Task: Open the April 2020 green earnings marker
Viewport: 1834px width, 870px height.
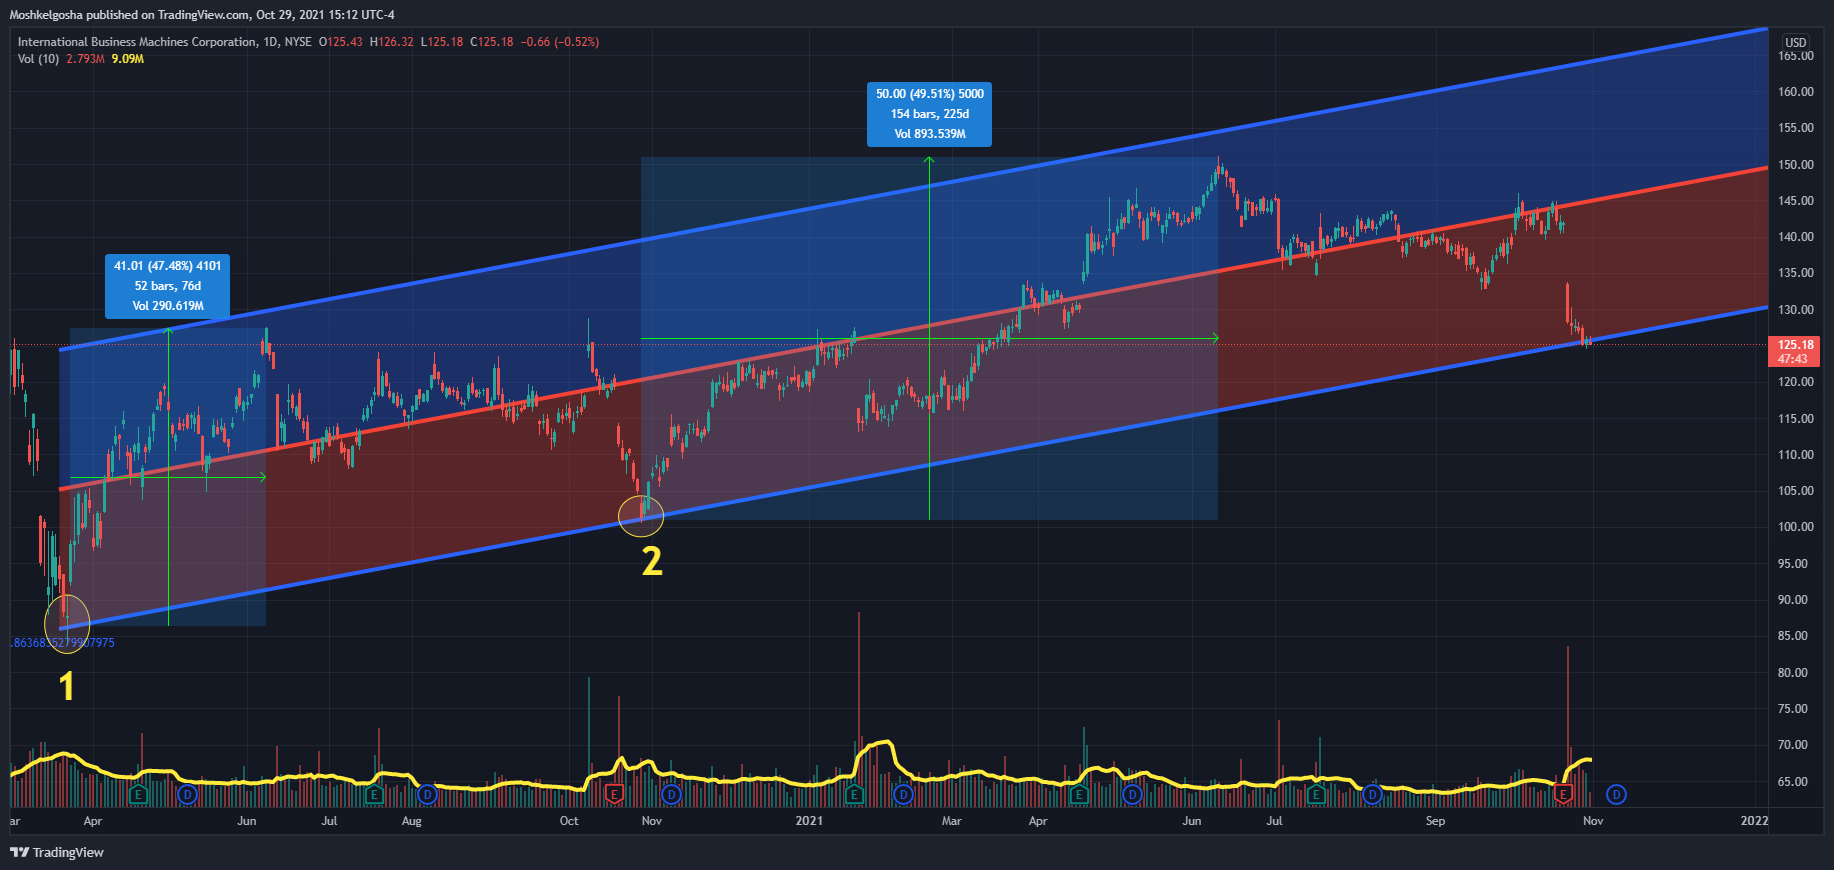Action: [x=139, y=795]
